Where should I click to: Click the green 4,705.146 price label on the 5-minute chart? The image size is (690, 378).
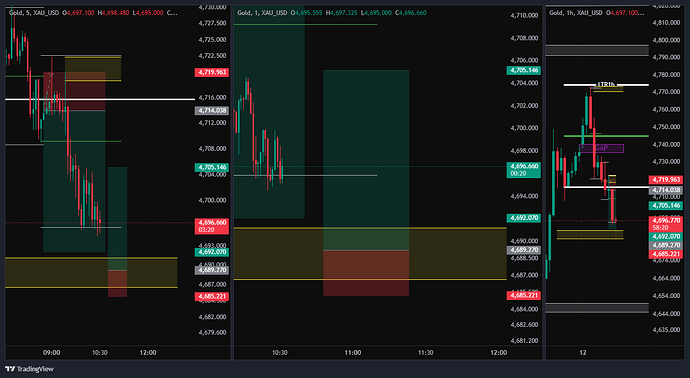212,167
